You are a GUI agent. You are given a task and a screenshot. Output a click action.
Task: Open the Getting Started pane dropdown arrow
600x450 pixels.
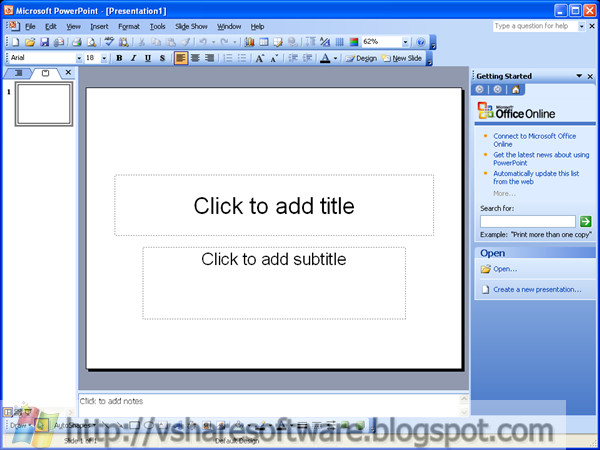[579, 76]
